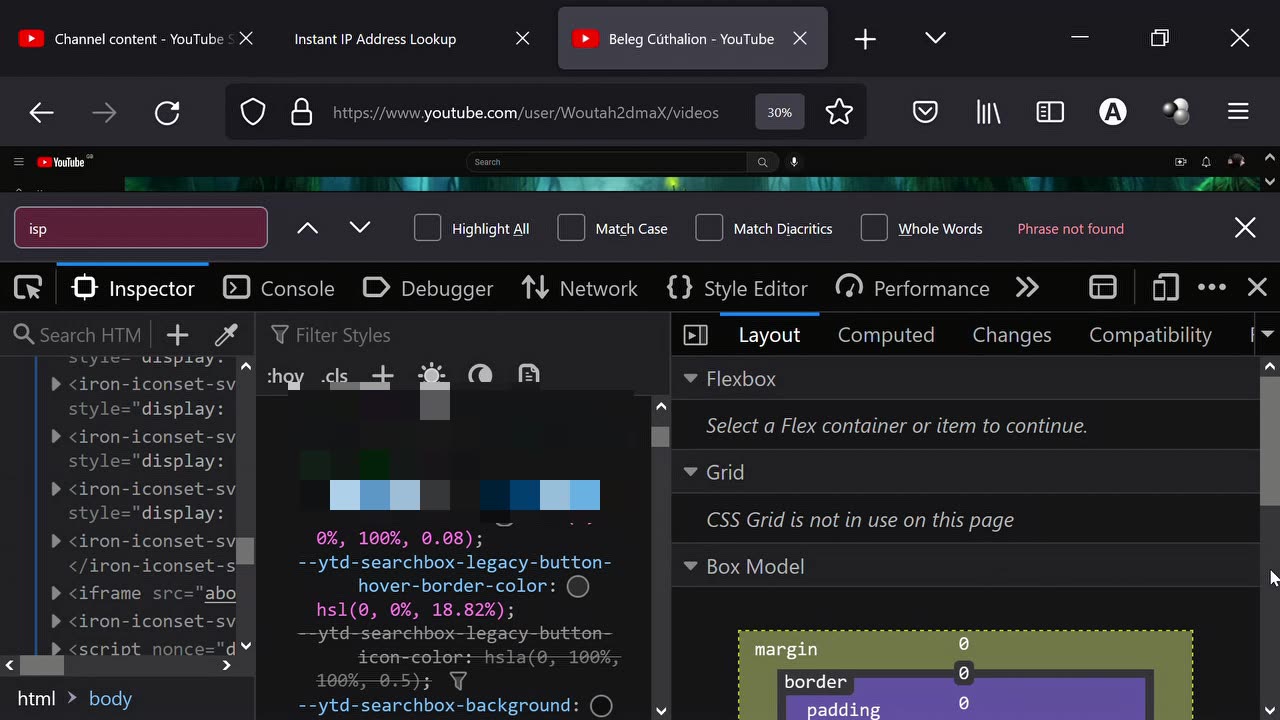Image resolution: width=1280 pixels, height=720 pixels.
Task: Start YouTube voice search microphone
Action: (x=794, y=162)
